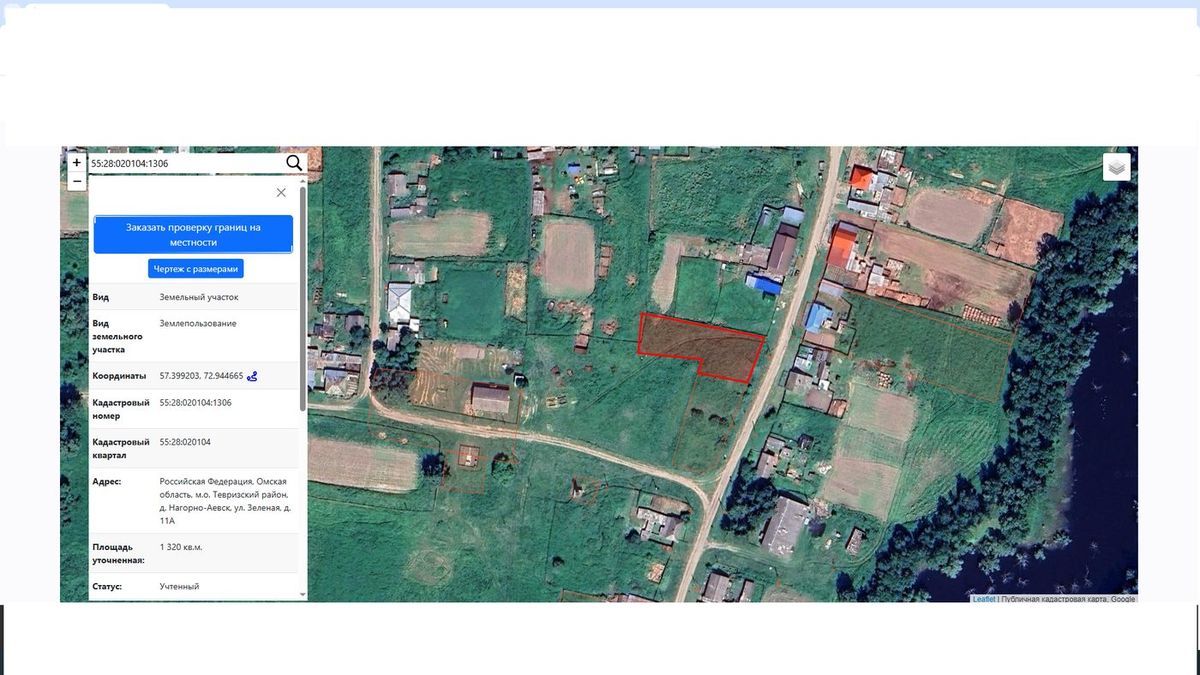Zoom out the map with minus button
Image resolution: width=1200 pixels, height=675 pixels.
(x=77, y=181)
